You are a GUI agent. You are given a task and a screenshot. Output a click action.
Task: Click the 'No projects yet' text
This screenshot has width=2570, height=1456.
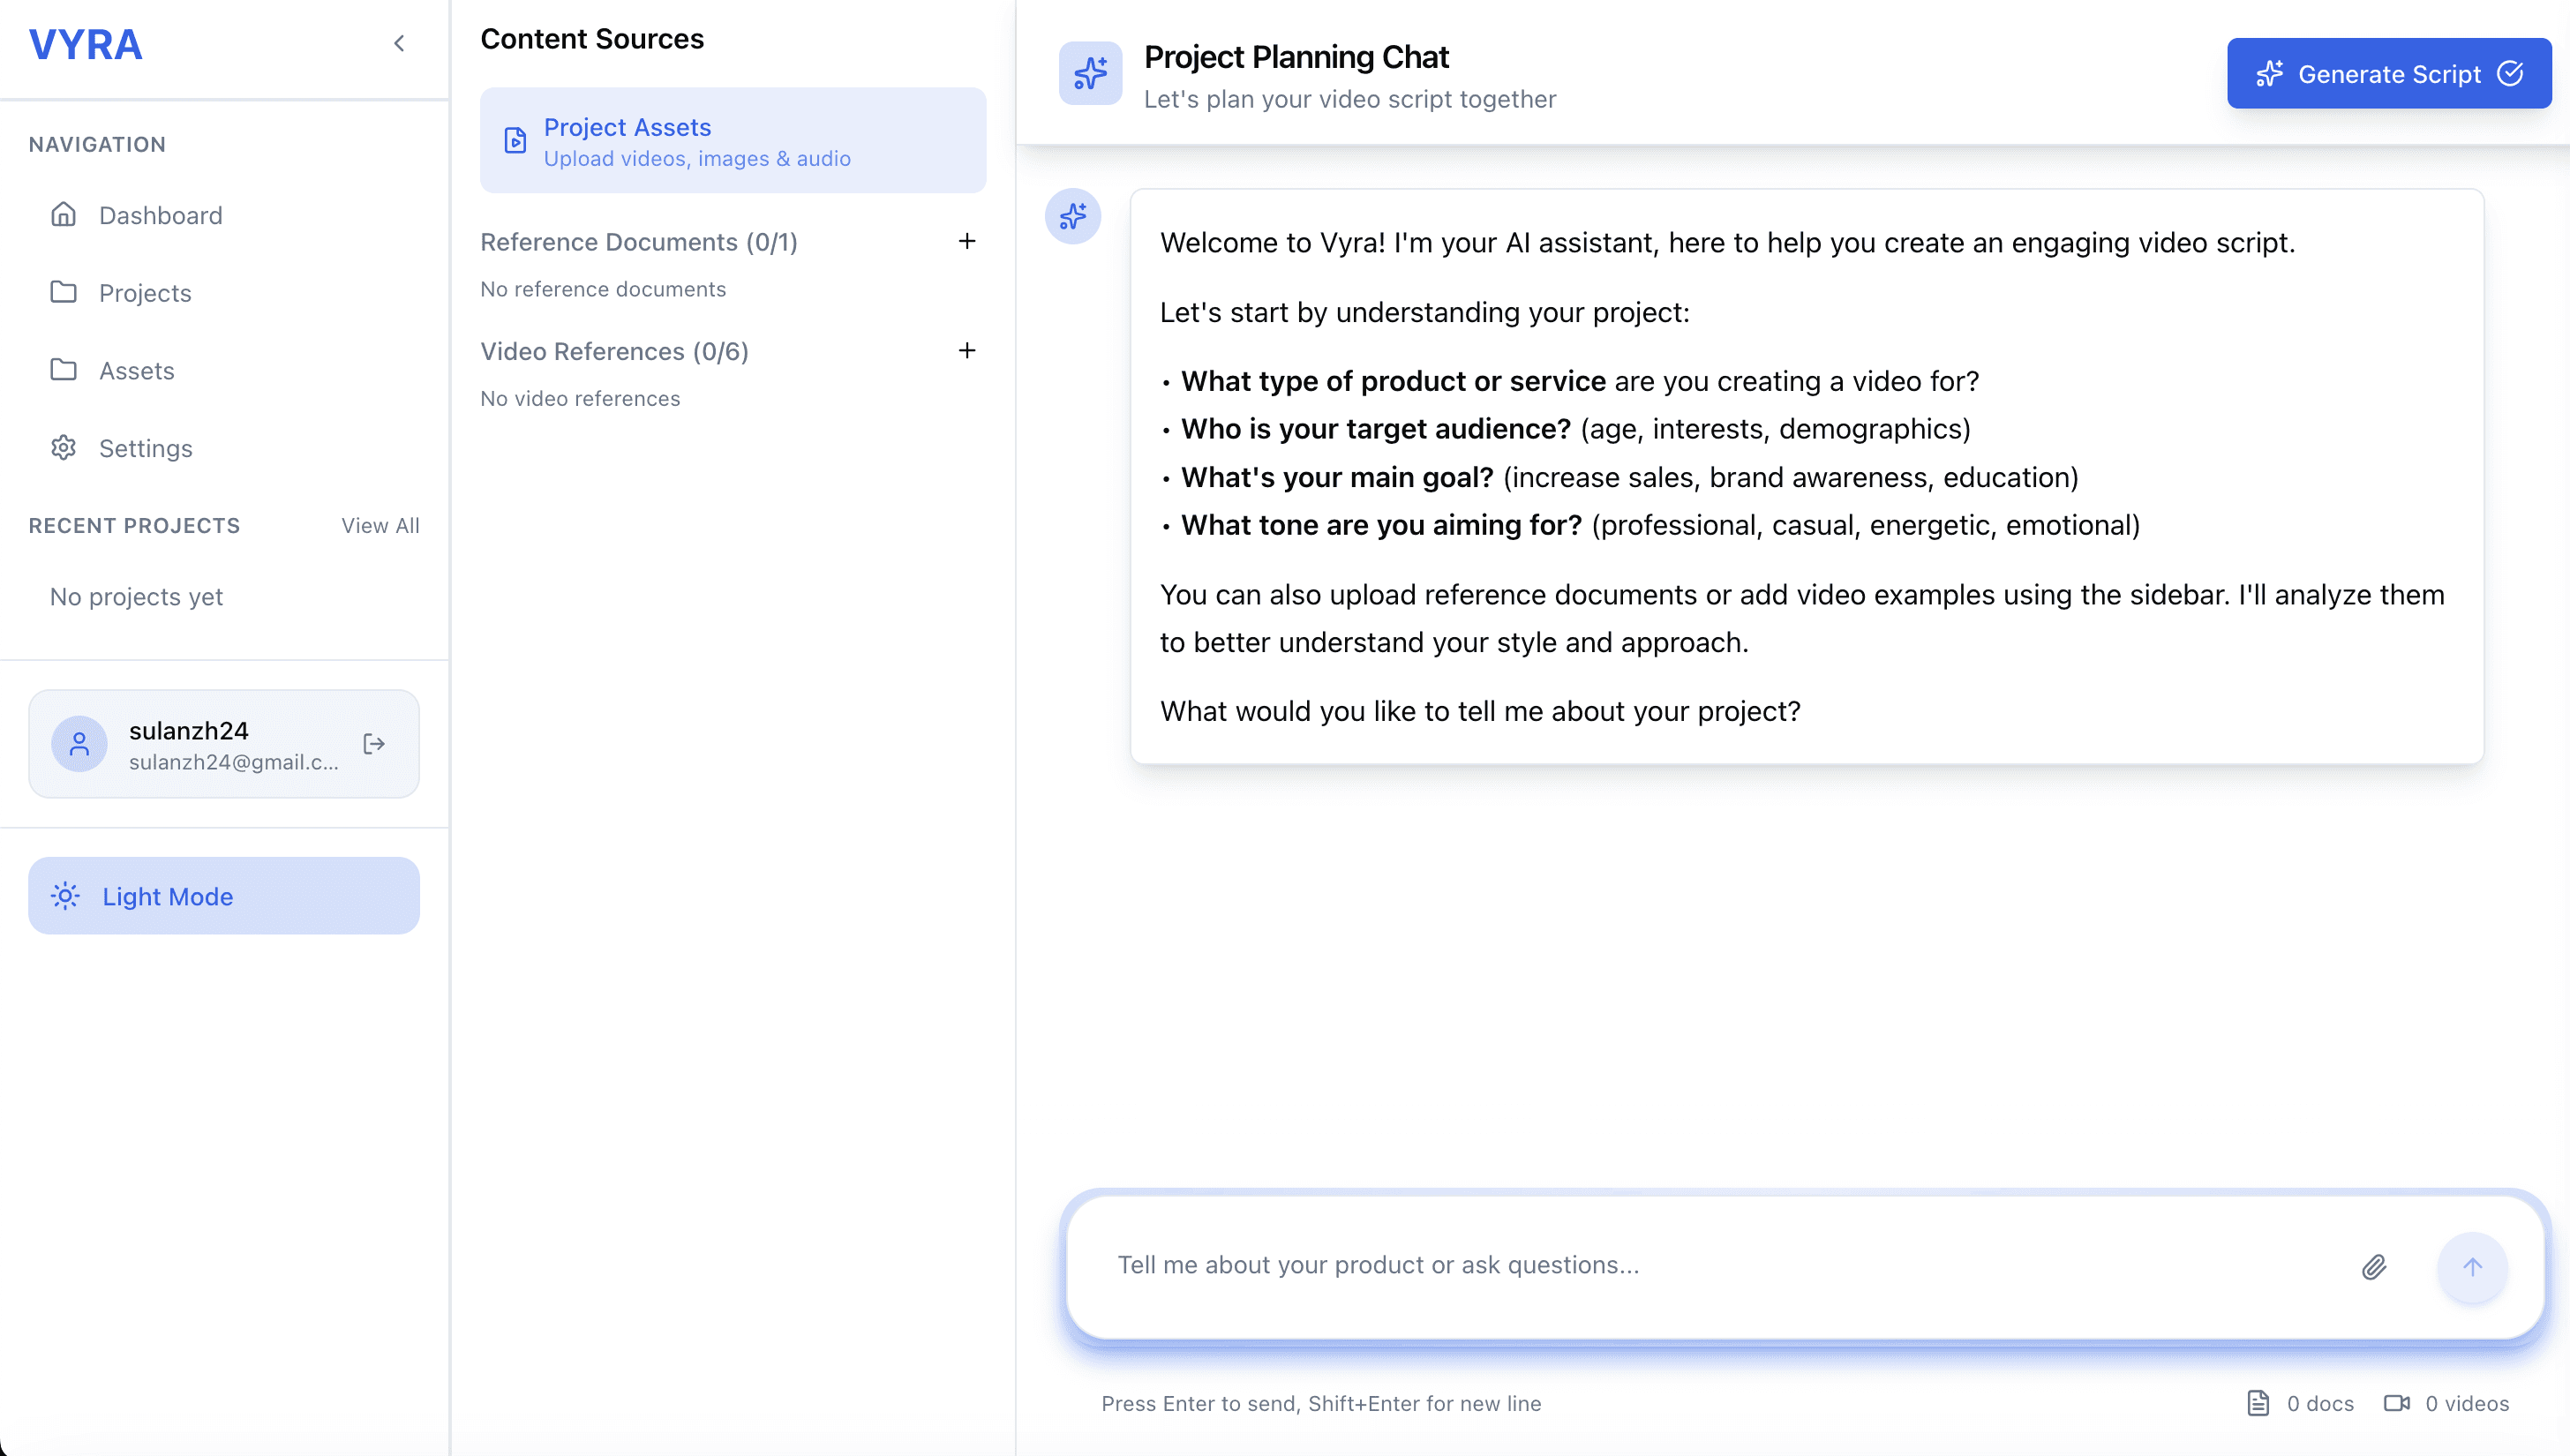click(x=136, y=597)
